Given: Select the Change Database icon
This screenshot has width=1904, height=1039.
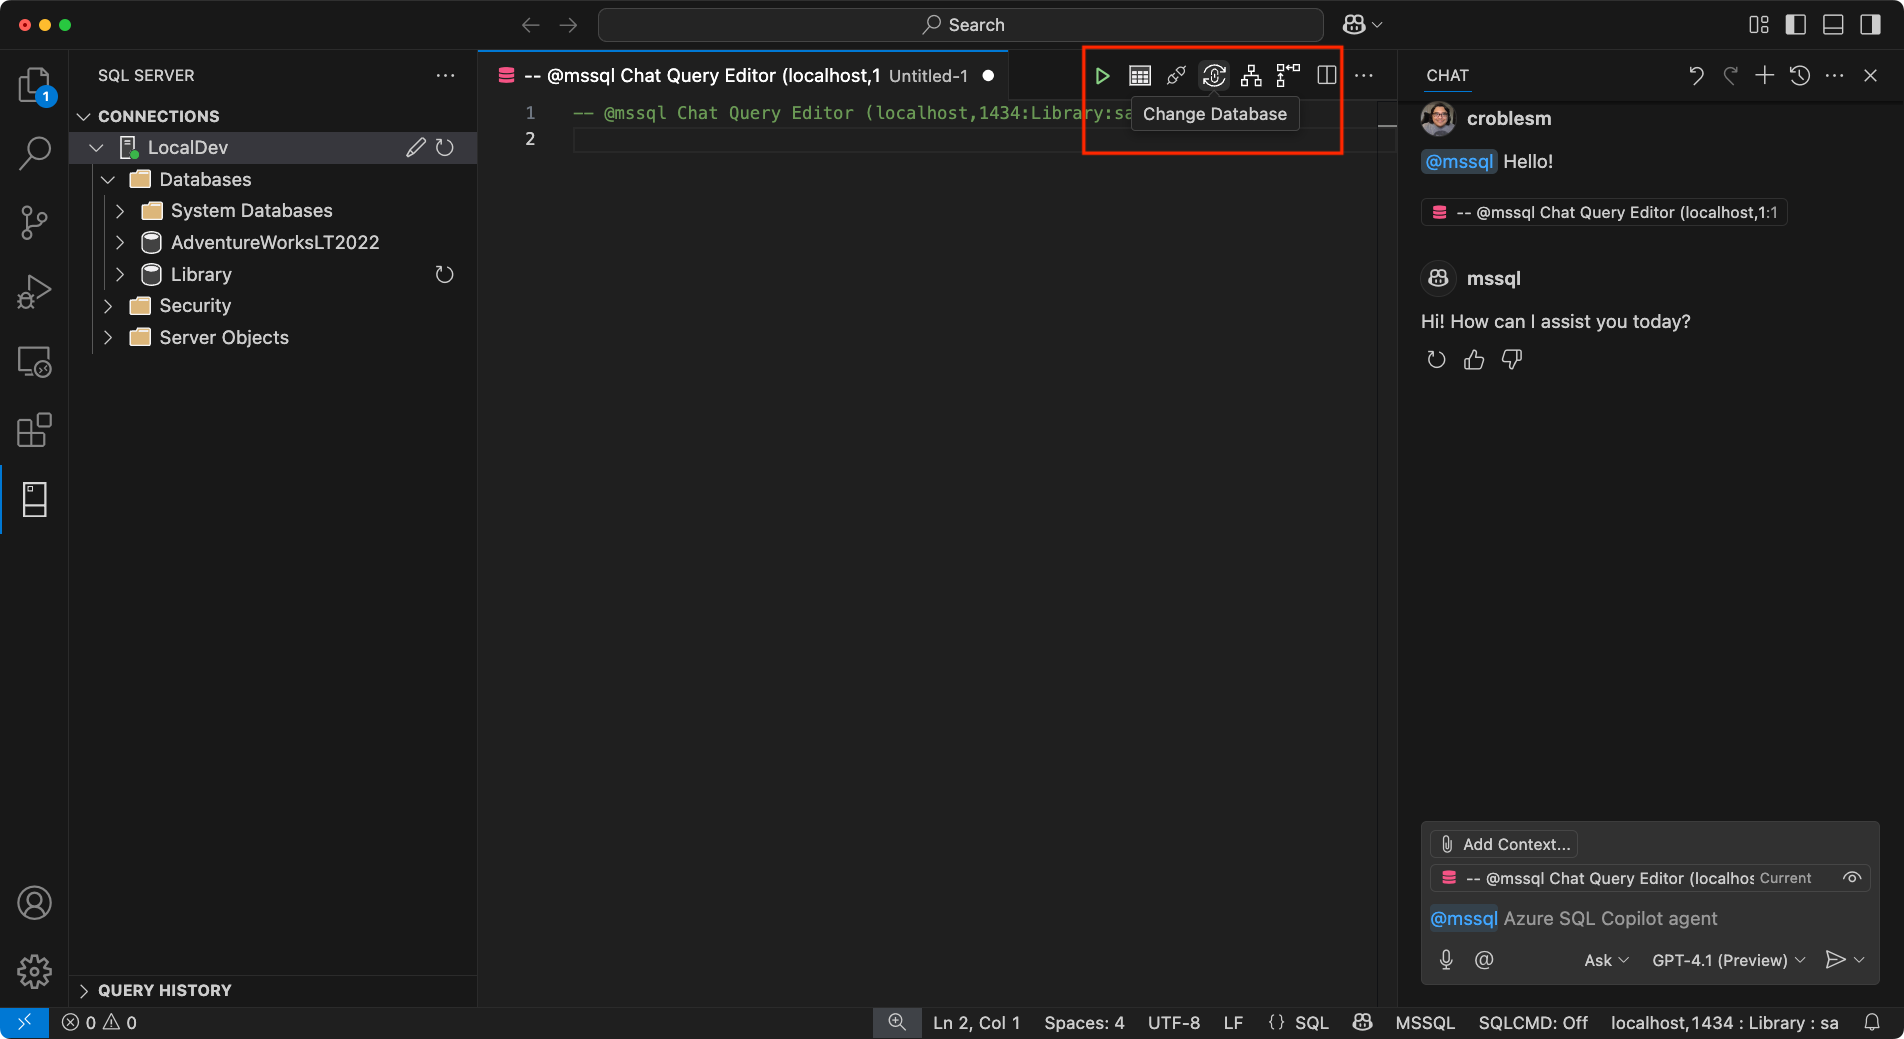Looking at the screenshot, I should [1213, 75].
